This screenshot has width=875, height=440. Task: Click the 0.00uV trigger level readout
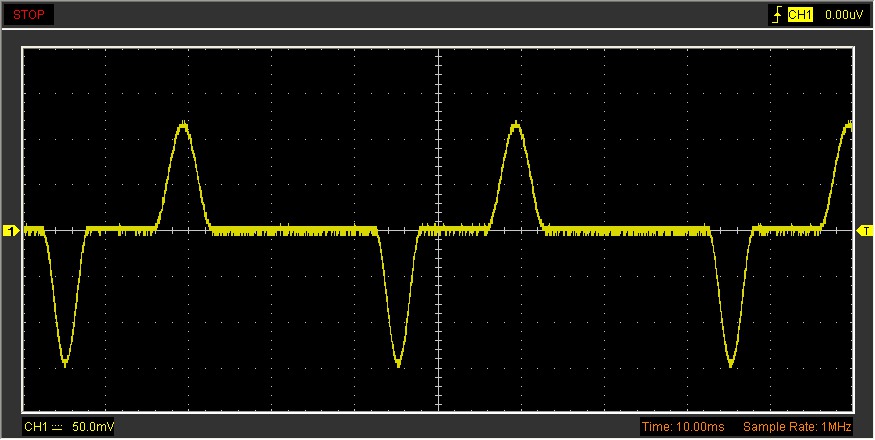point(843,15)
